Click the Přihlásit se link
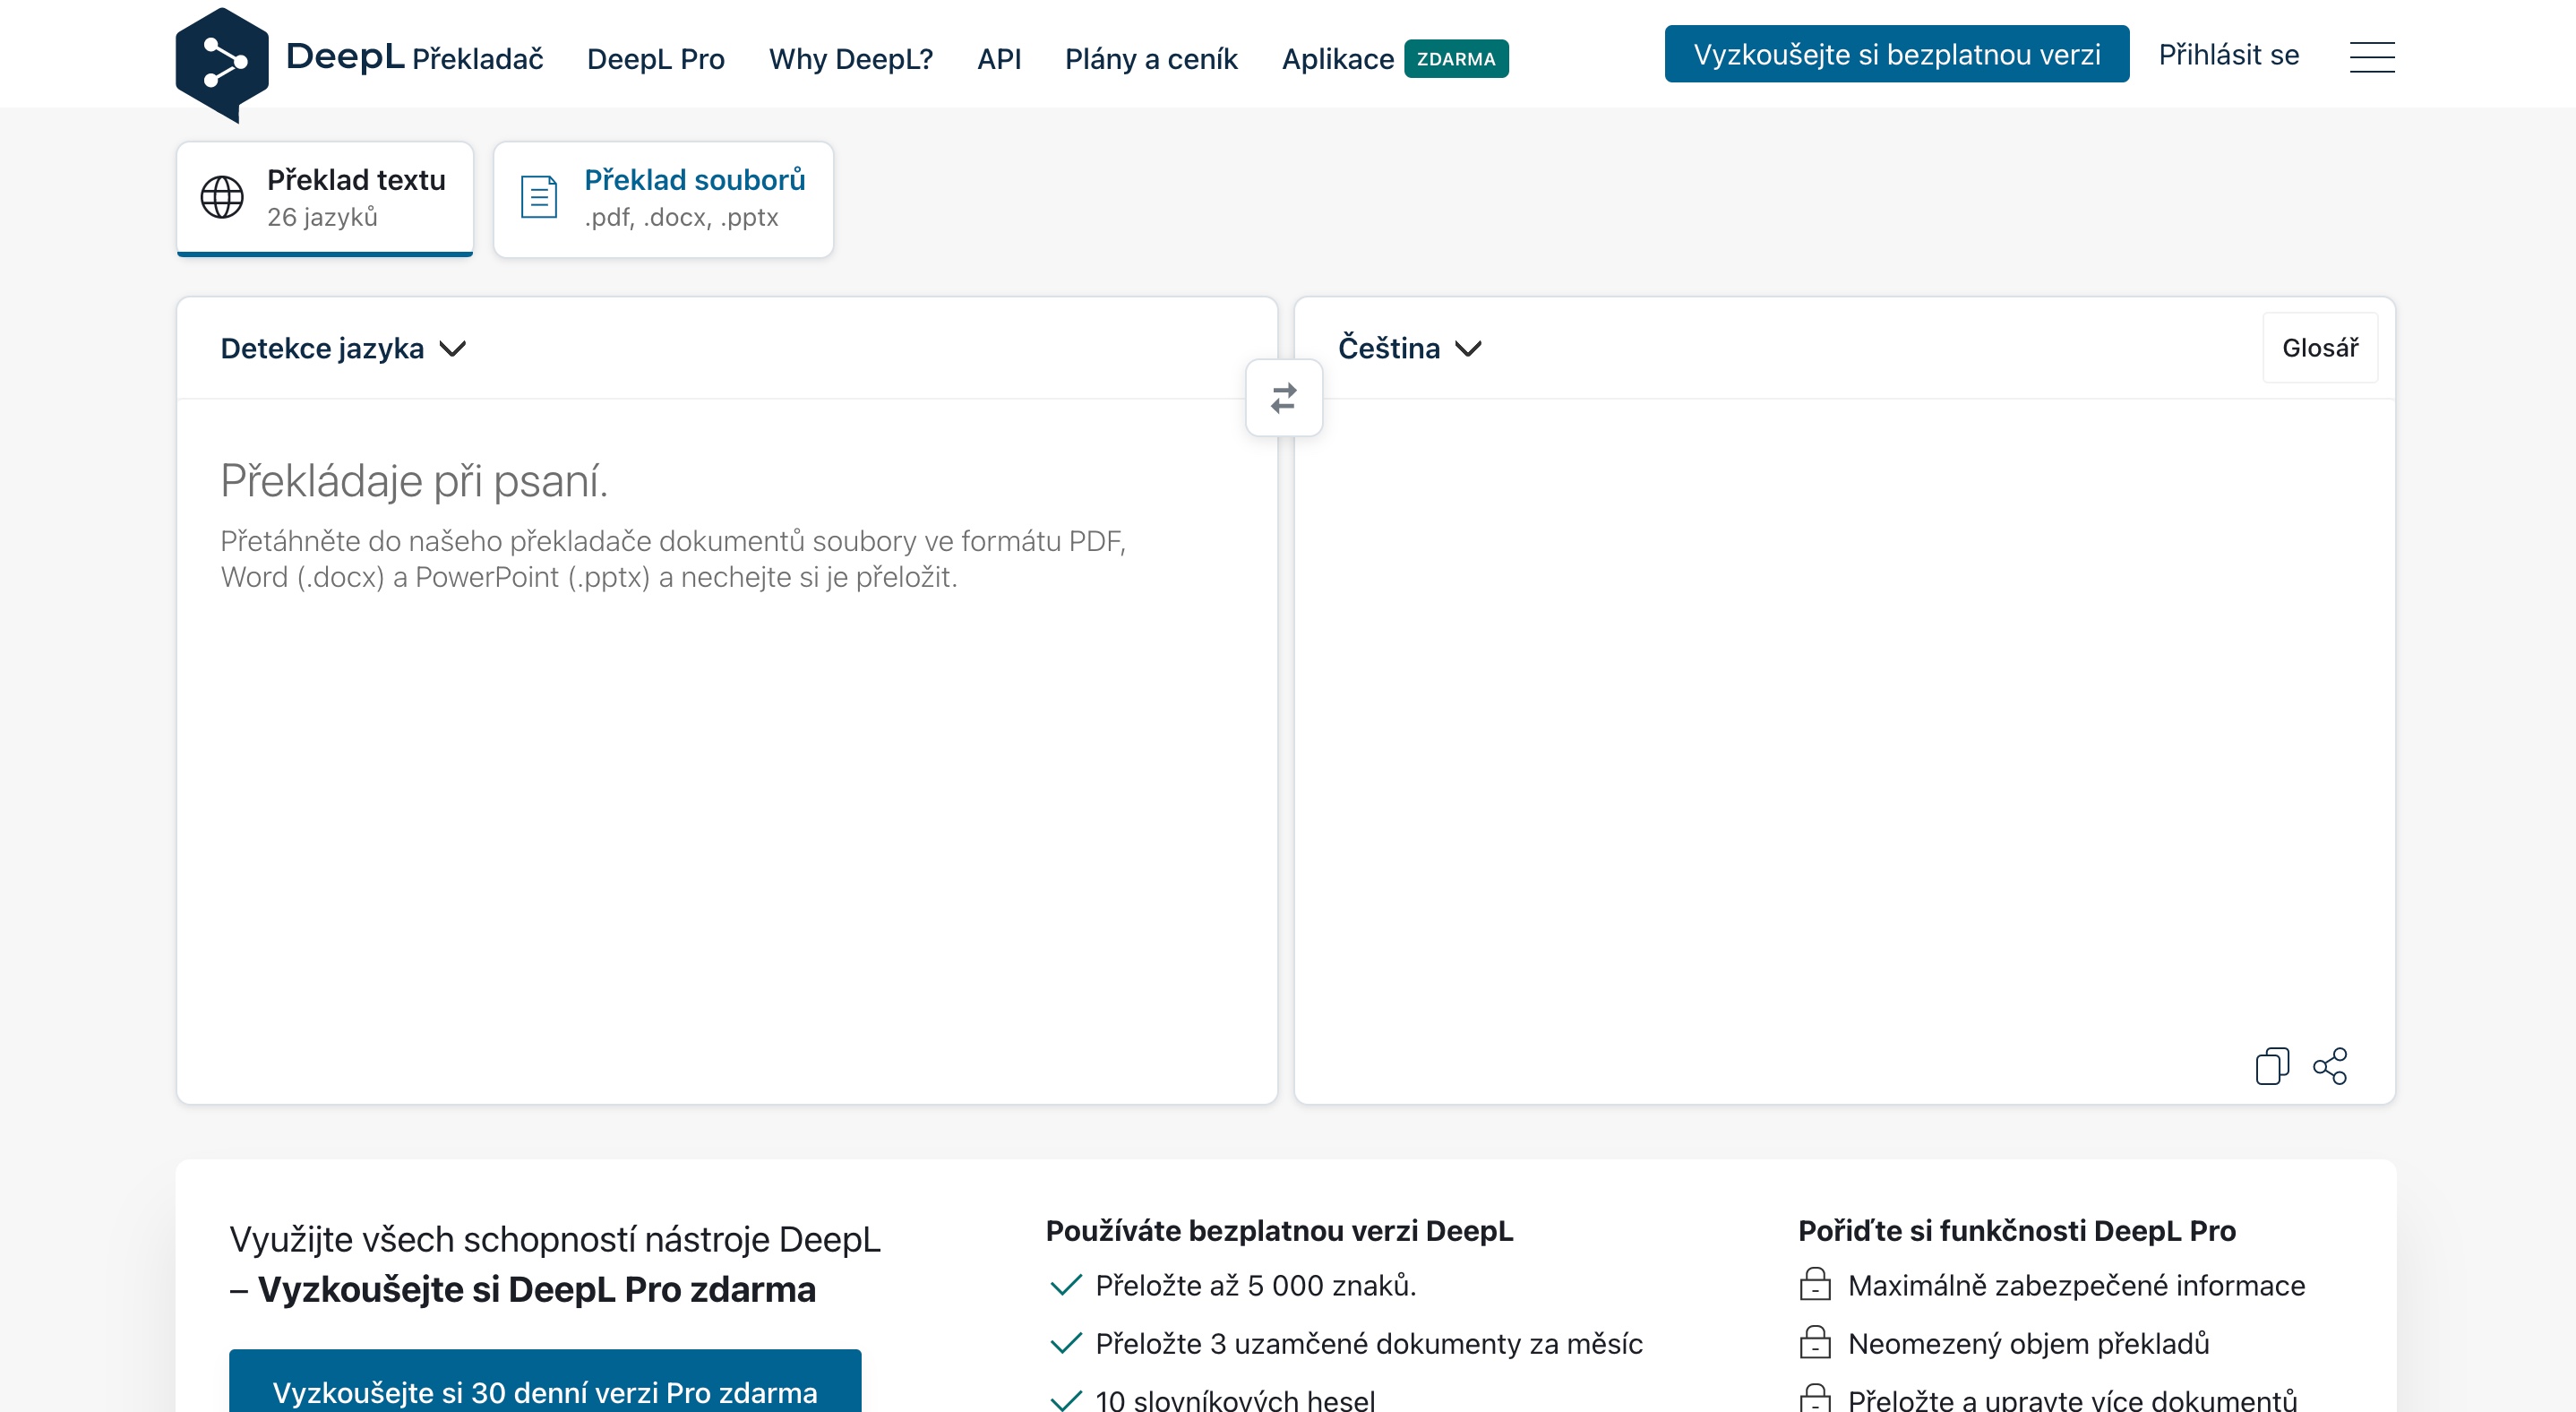This screenshot has height=1412, width=2576. pyautogui.click(x=2228, y=54)
